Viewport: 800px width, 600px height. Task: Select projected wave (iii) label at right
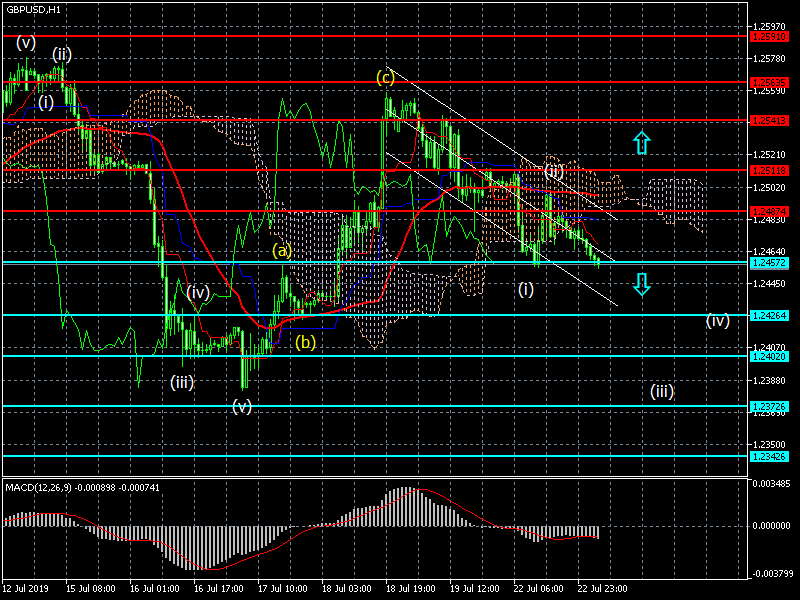(x=662, y=391)
